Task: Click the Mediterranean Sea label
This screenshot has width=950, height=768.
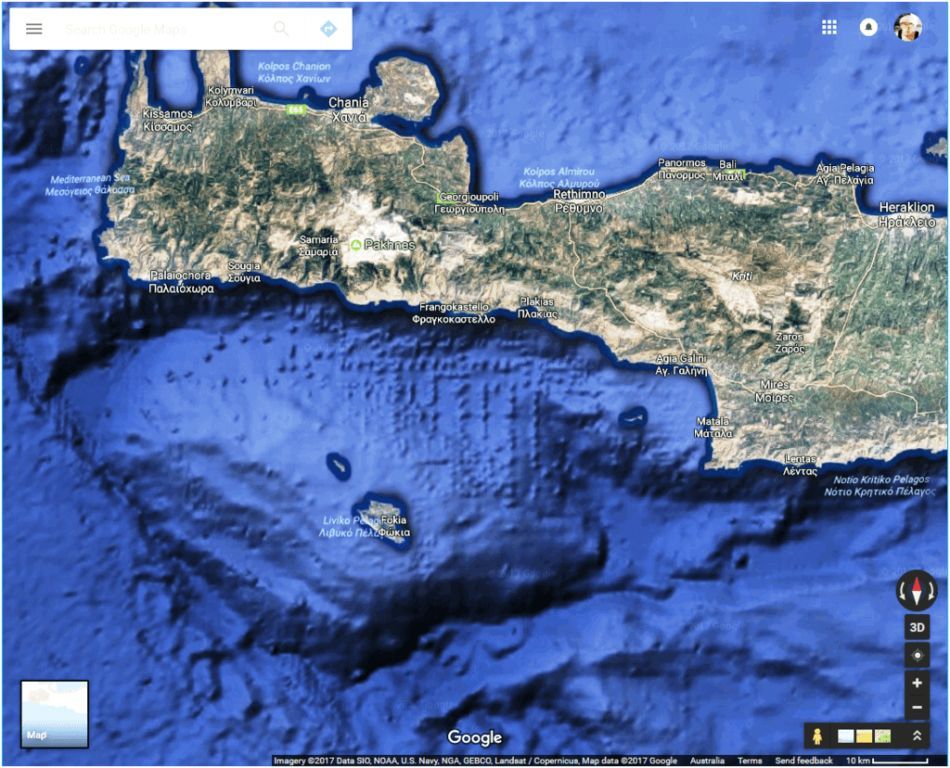Action: coord(90,184)
